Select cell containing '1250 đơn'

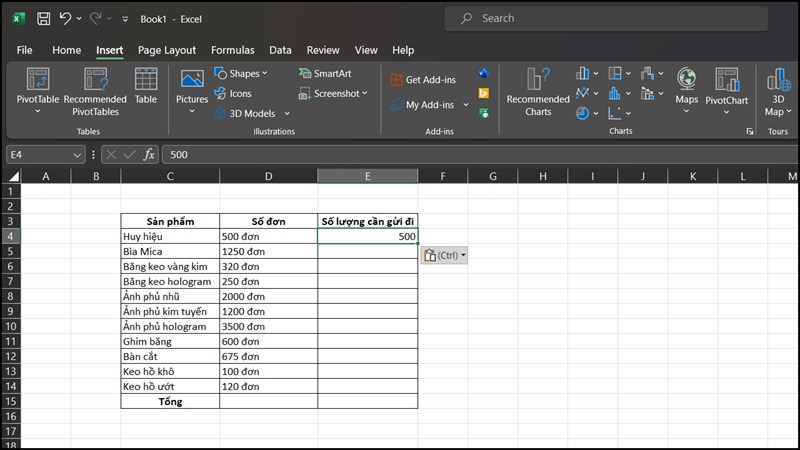click(x=268, y=252)
